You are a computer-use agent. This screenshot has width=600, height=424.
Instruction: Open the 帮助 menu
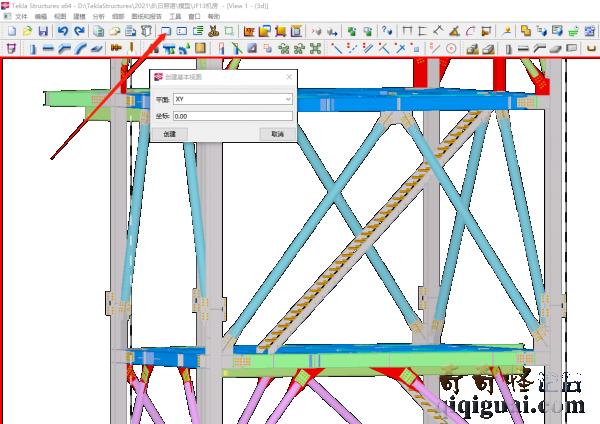tap(214, 16)
